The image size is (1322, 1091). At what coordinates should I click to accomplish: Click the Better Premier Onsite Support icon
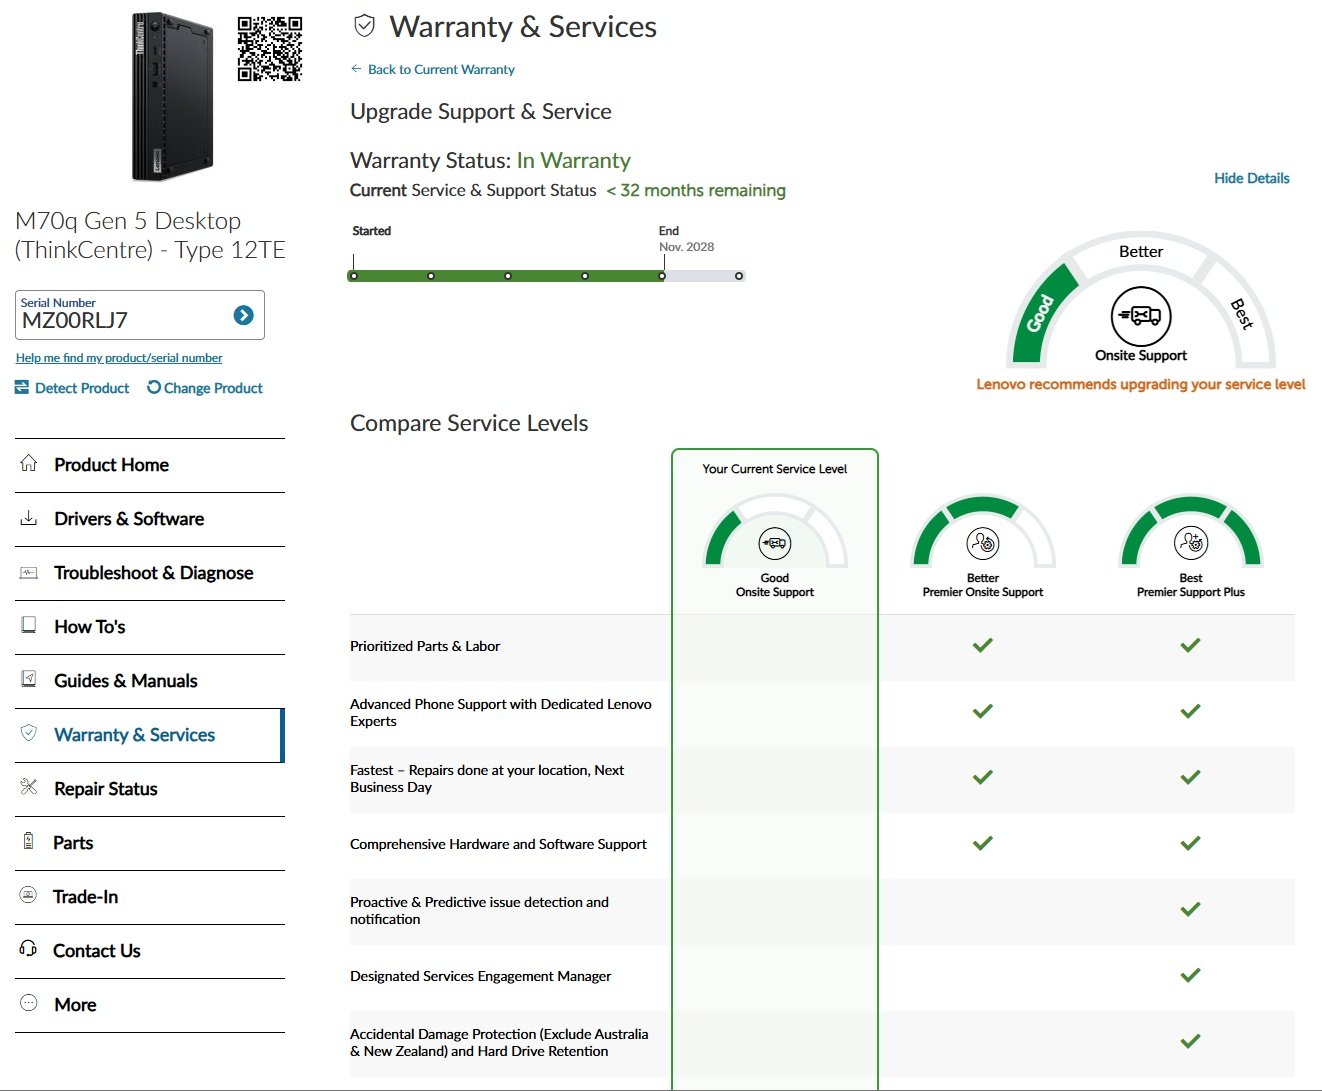[x=983, y=543]
